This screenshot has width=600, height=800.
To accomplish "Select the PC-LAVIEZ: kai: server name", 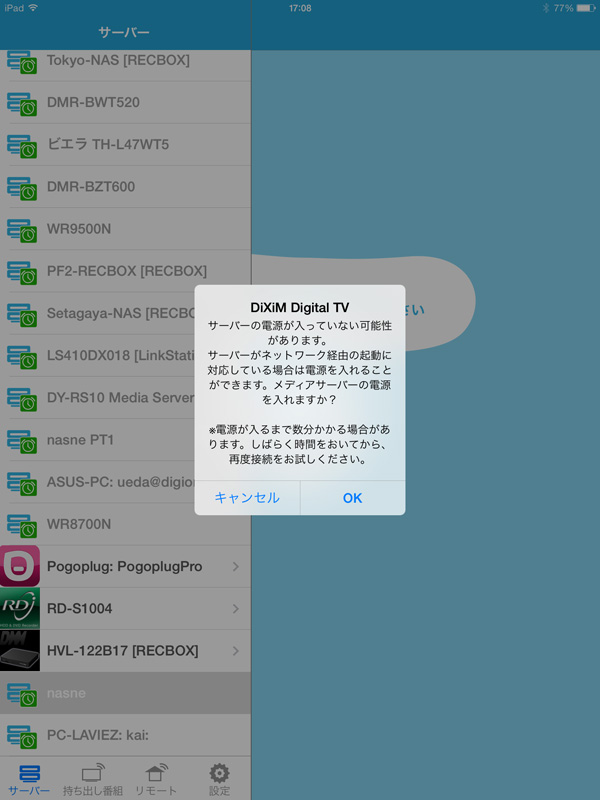I will click(x=98, y=735).
